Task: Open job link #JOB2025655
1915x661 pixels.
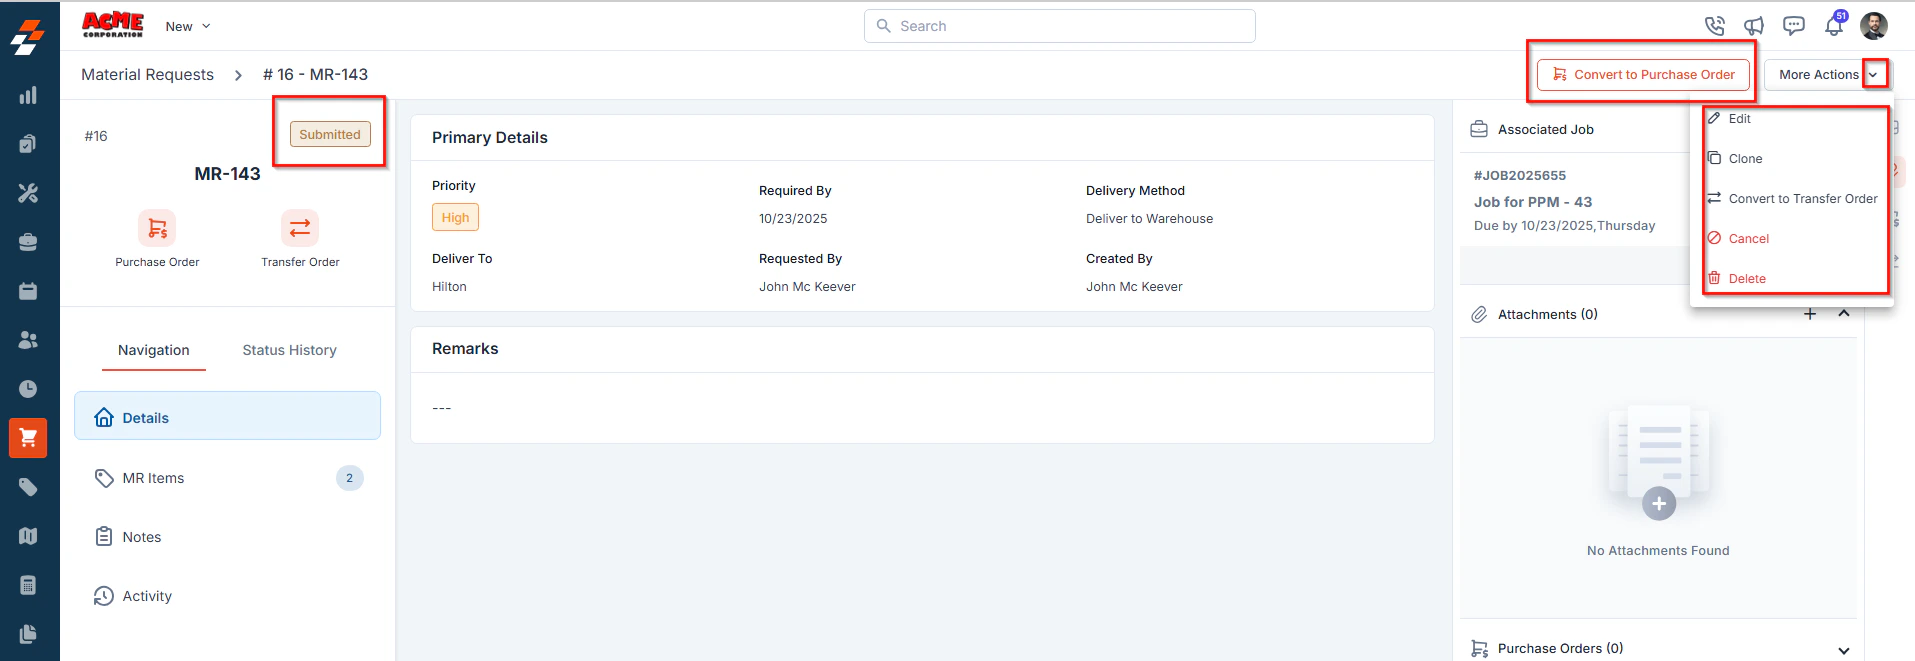Action: pos(1520,175)
